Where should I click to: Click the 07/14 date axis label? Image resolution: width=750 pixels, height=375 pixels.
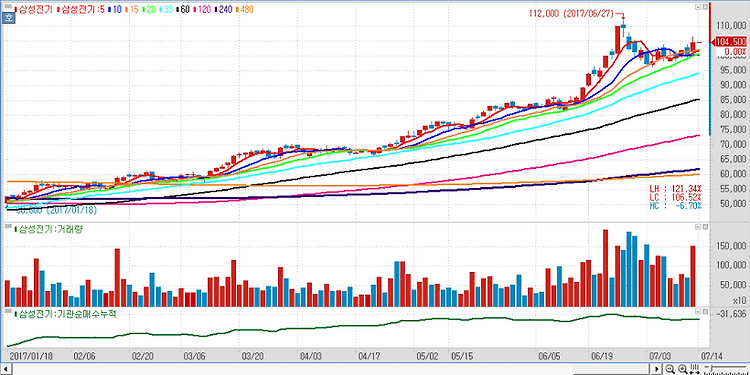tap(711, 356)
